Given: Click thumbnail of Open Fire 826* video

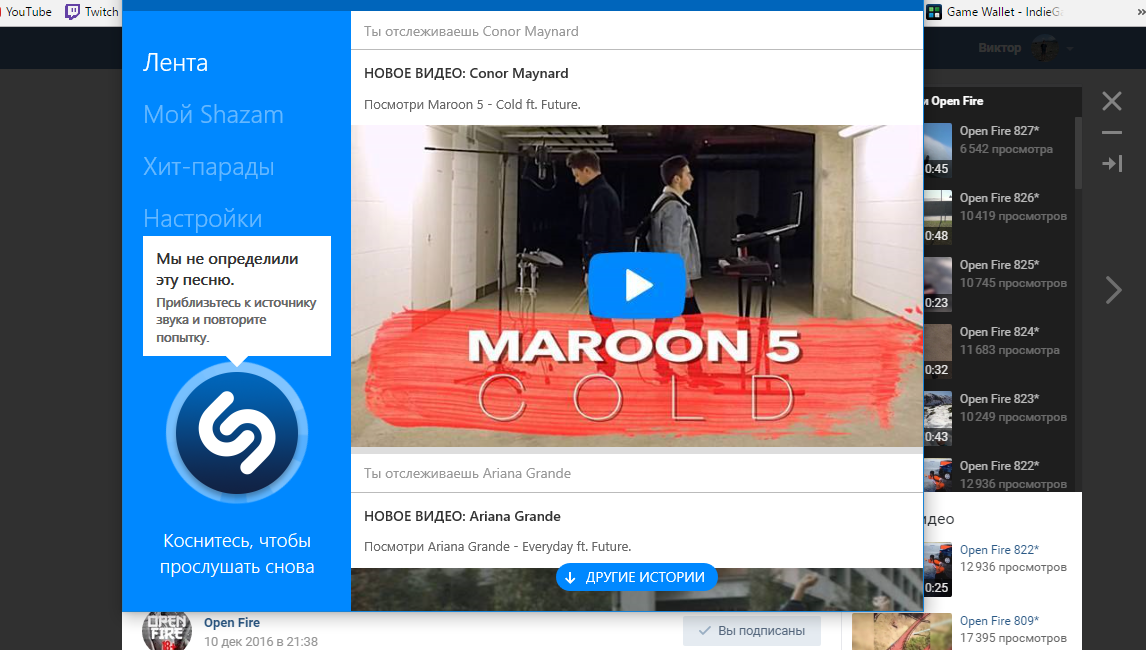Looking at the screenshot, I should [x=938, y=216].
